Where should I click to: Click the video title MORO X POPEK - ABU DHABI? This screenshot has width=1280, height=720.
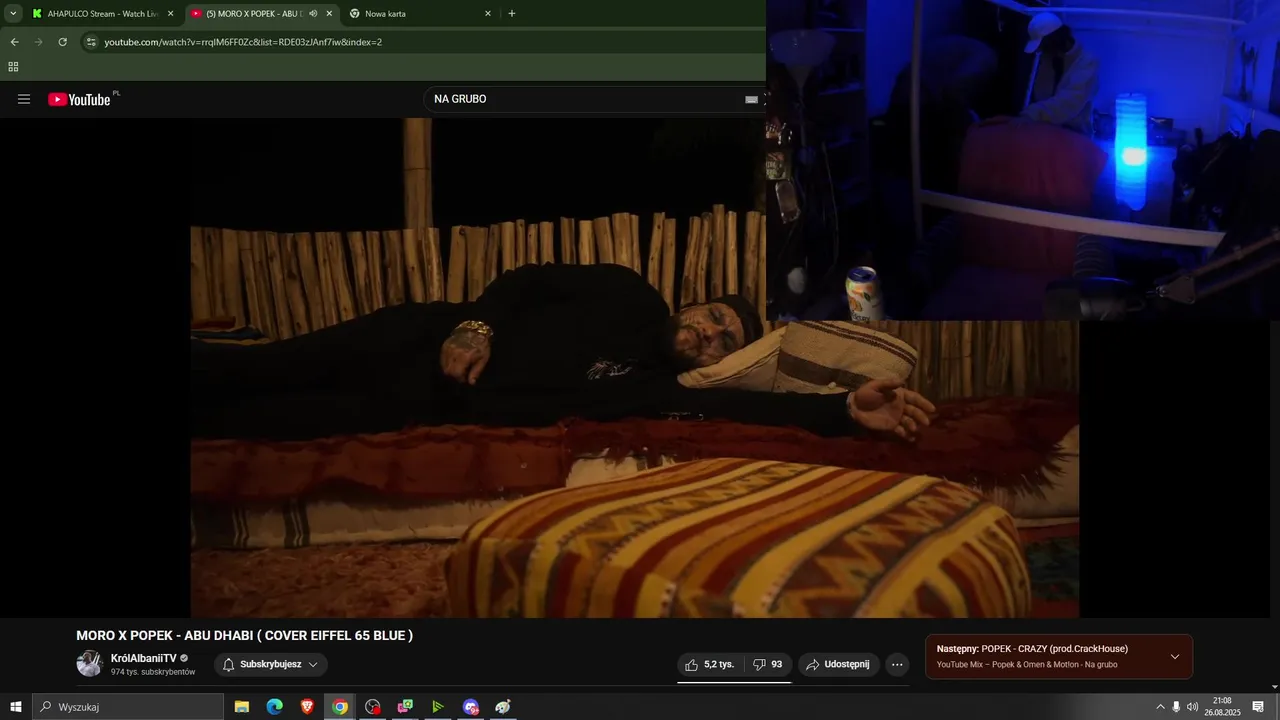click(x=245, y=635)
